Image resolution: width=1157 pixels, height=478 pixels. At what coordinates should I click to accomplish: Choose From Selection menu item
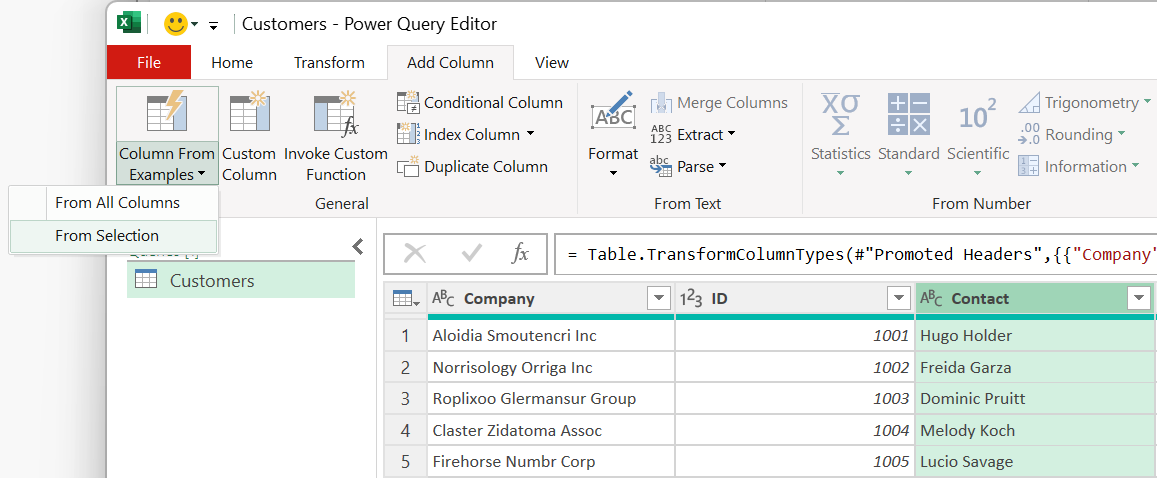pyautogui.click(x=114, y=236)
